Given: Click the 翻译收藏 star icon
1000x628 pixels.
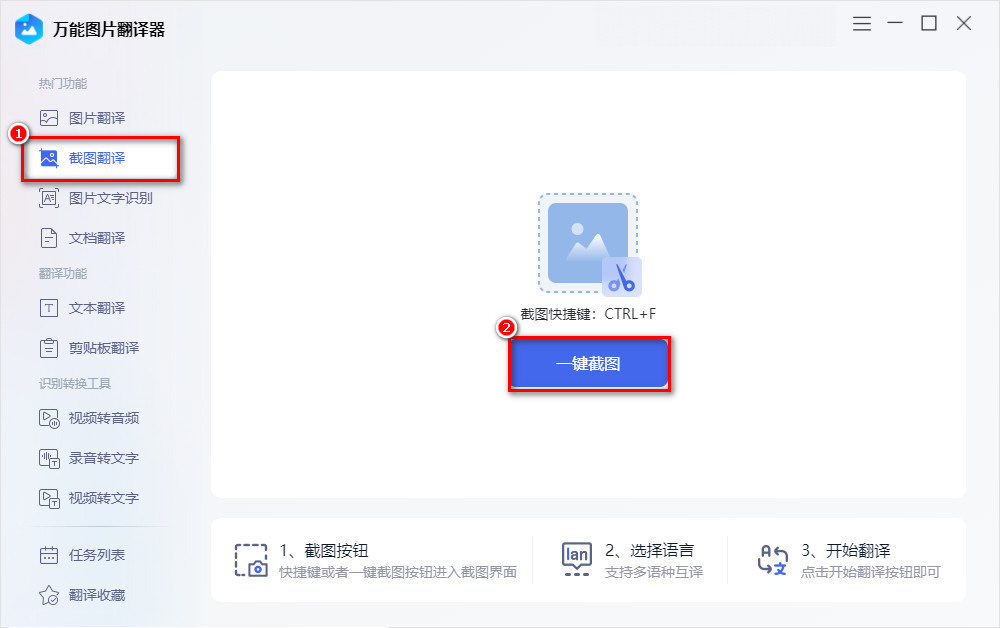Looking at the screenshot, I should coord(50,595).
